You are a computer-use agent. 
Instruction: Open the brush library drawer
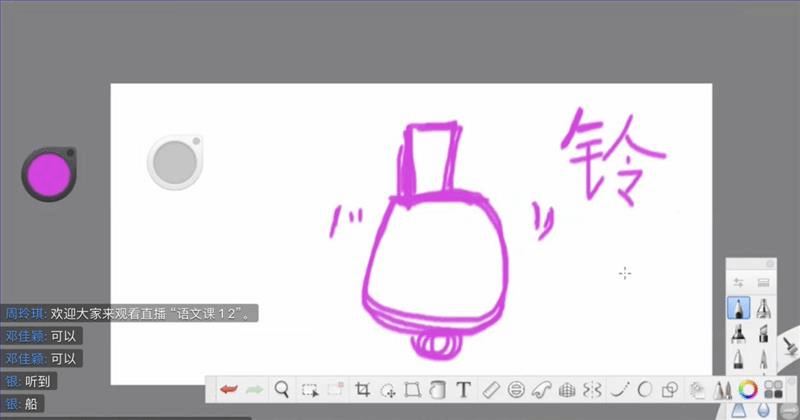764,283
